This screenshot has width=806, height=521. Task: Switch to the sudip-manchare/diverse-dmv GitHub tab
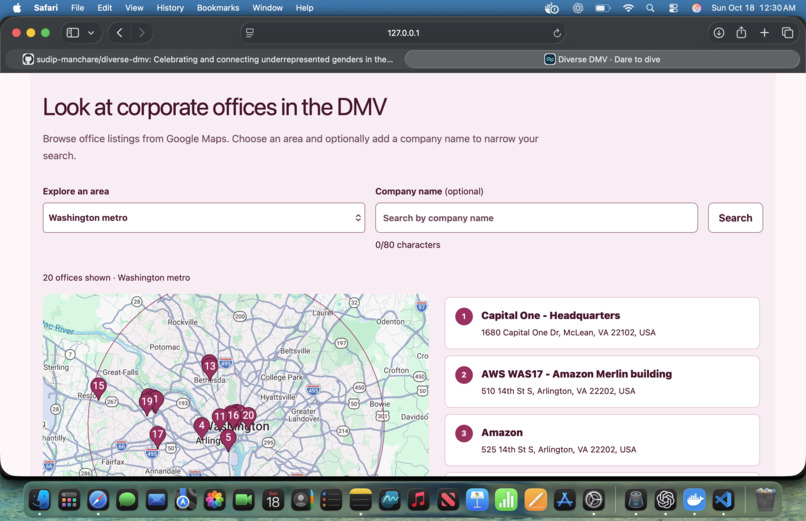click(206, 59)
